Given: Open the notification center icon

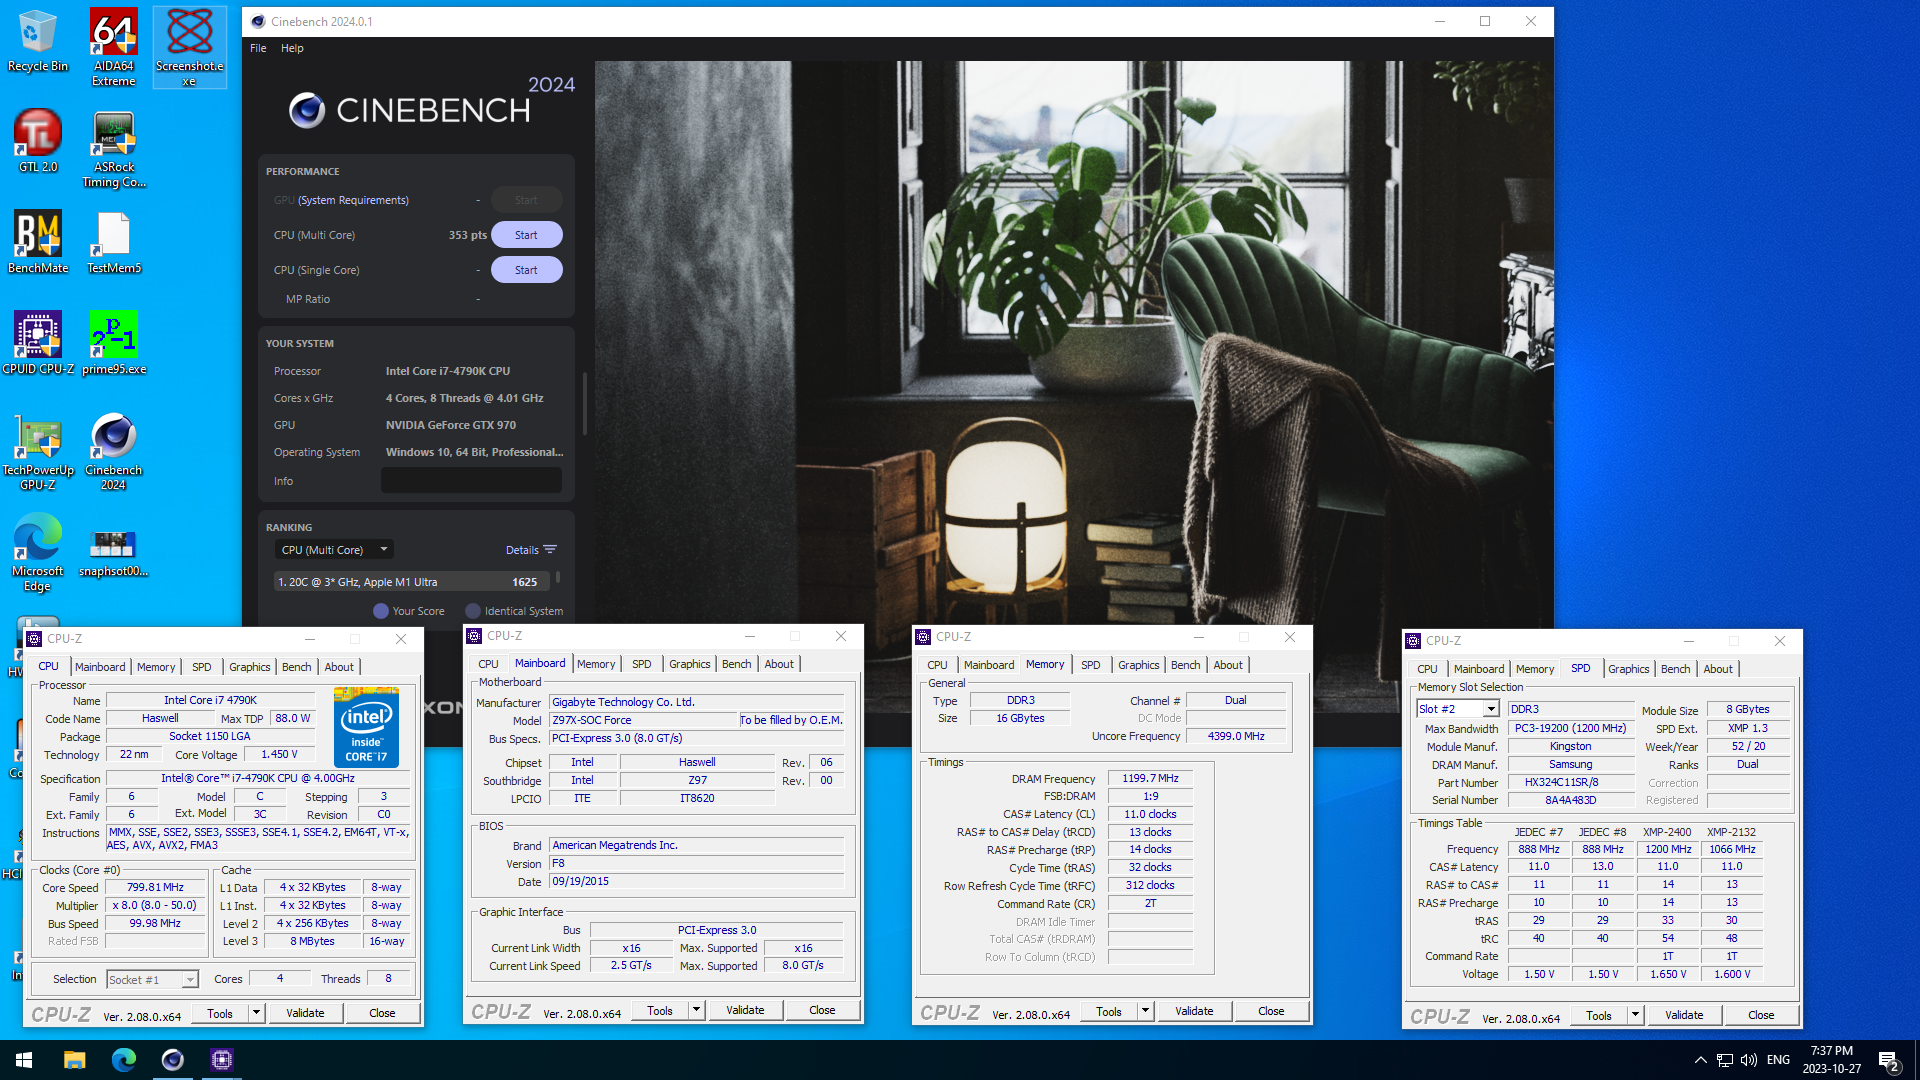Looking at the screenshot, I should click(x=1889, y=1060).
